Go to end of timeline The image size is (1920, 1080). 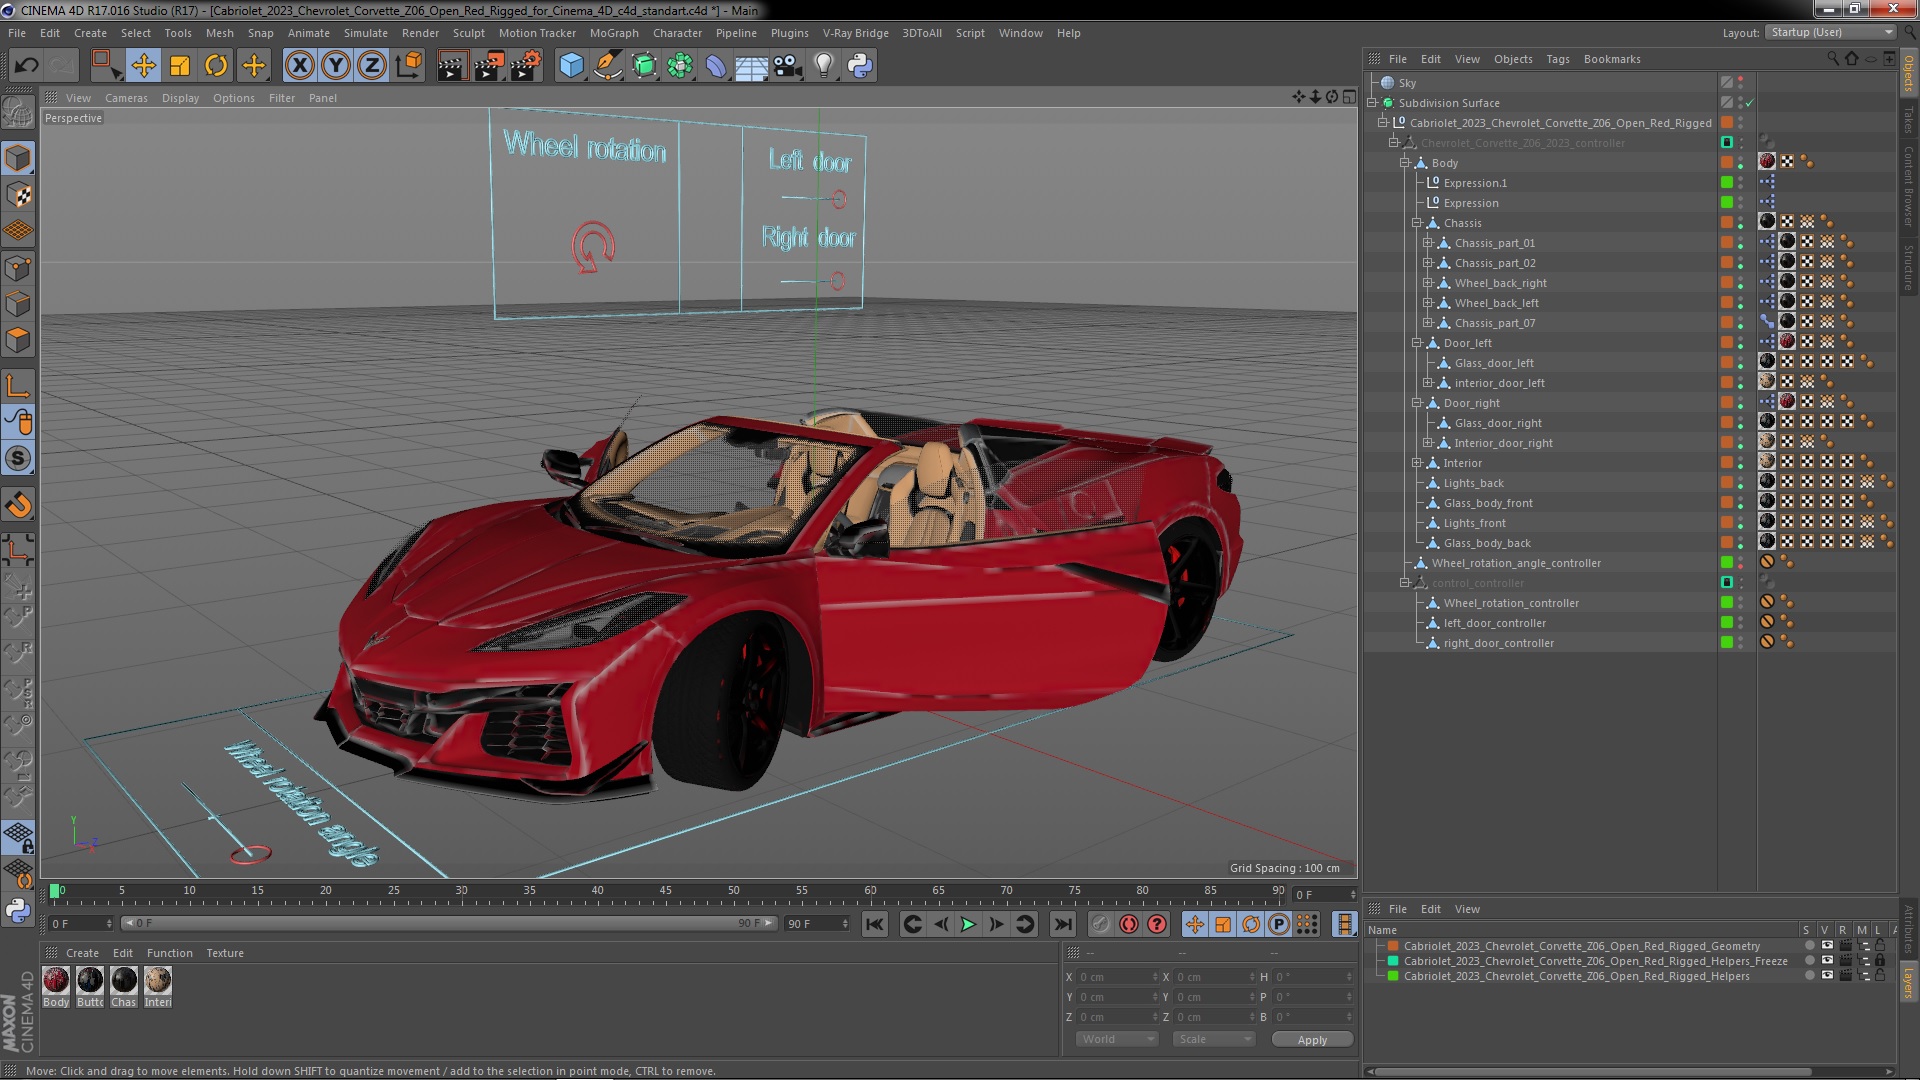tap(1063, 924)
